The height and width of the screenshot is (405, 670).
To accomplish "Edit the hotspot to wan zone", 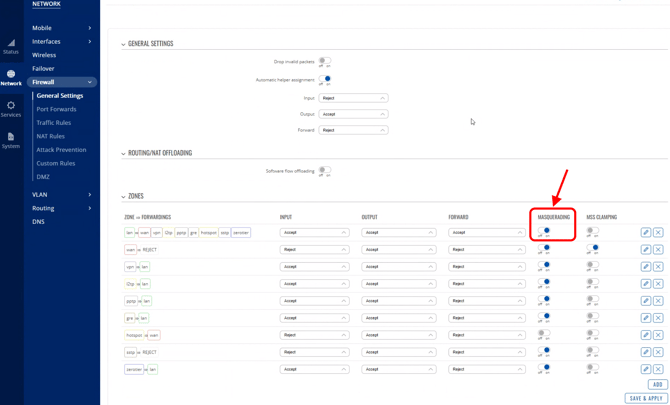I will click(646, 335).
